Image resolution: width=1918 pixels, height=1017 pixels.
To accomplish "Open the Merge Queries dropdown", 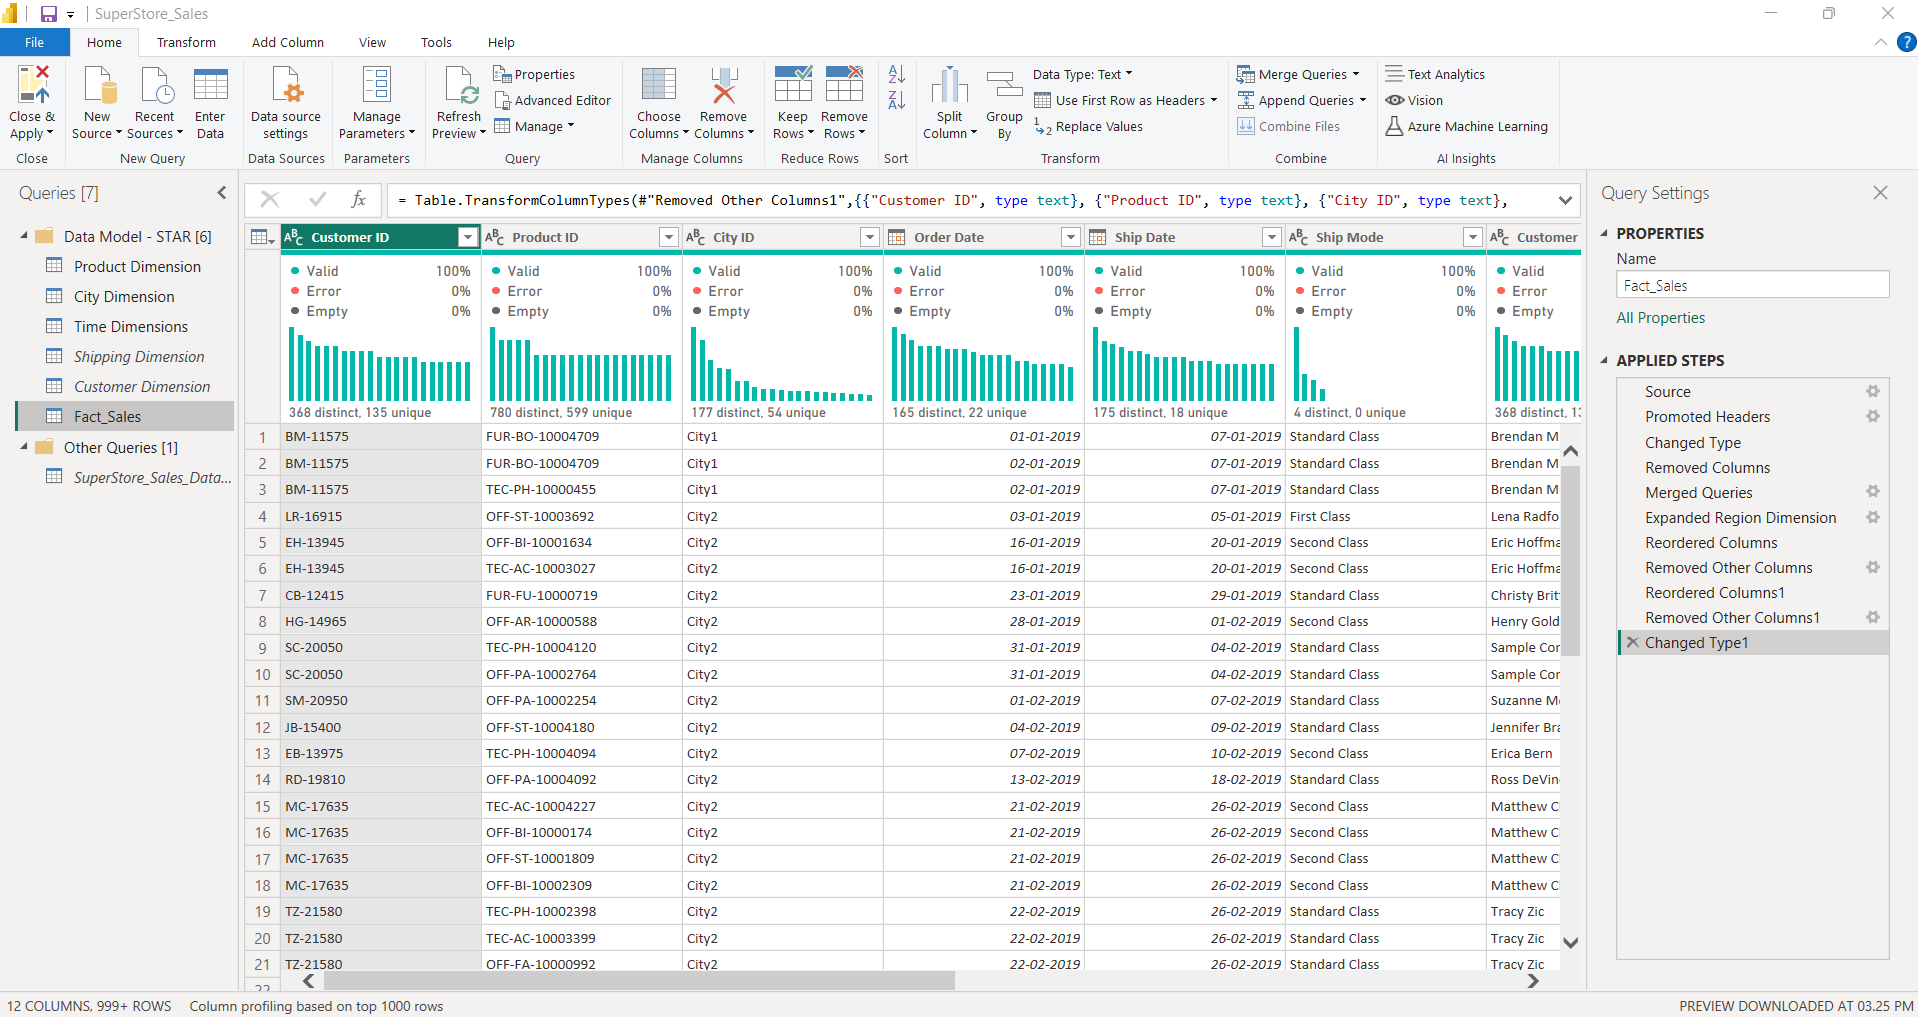I will (1298, 74).
